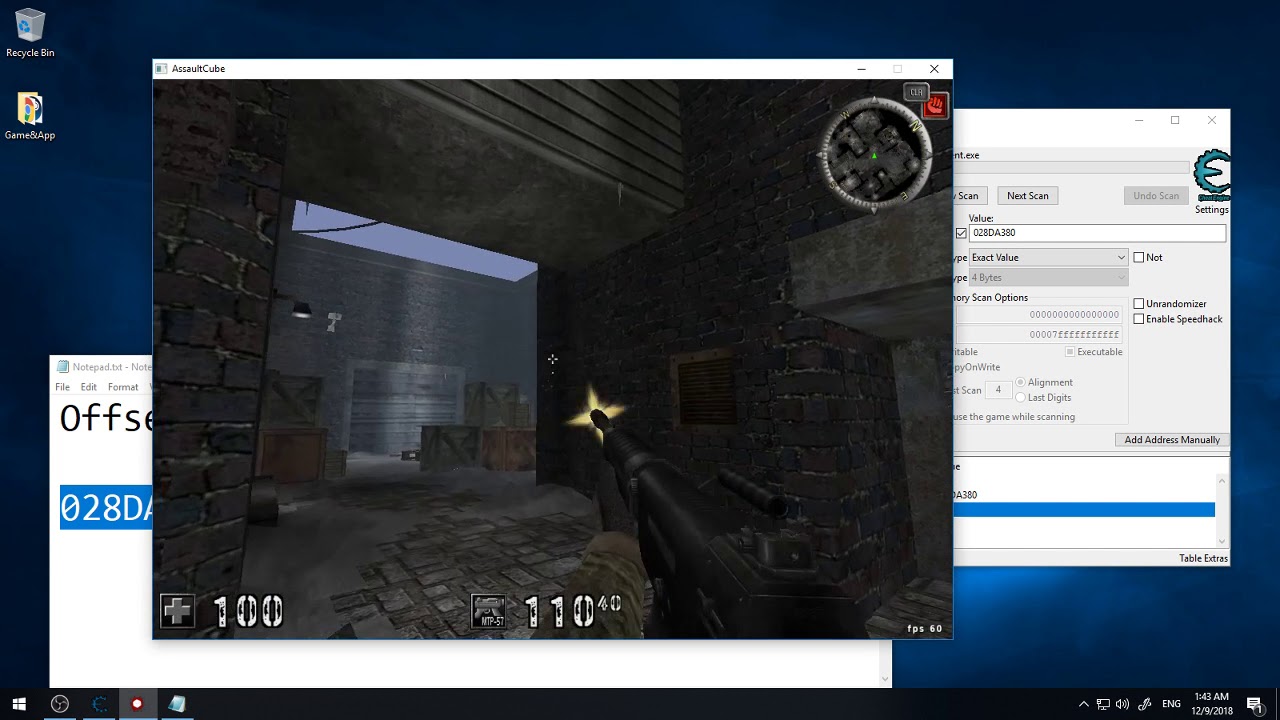Click the Undo Scan button
The width and height of the screenshot is (1280, 720).
1156,196
